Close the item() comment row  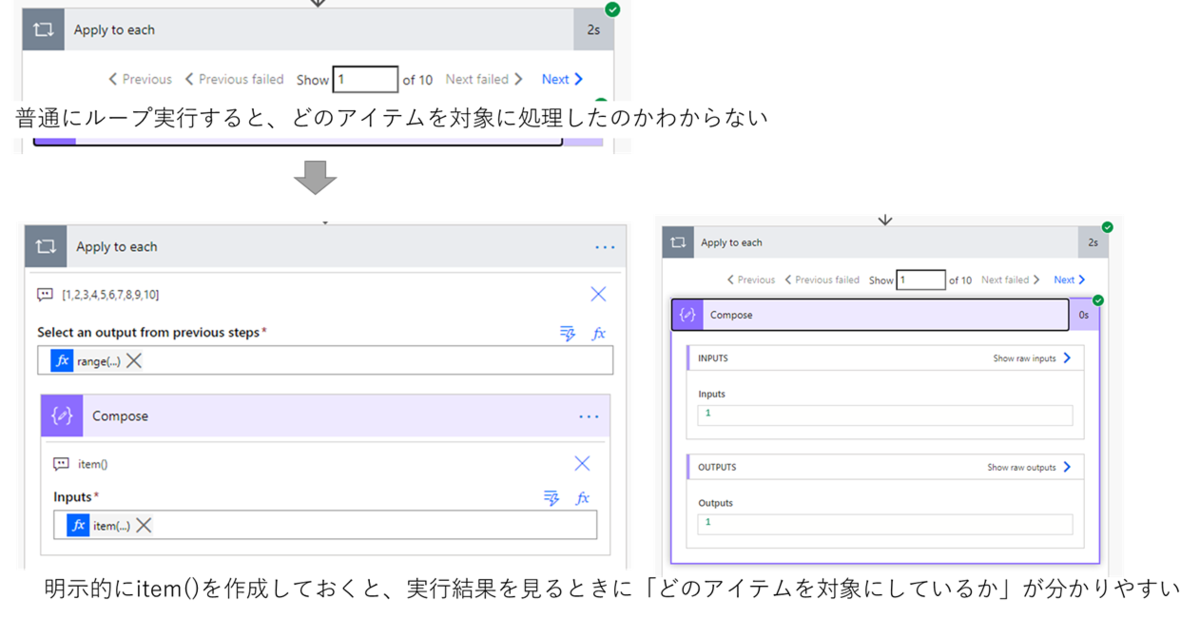coord(582,464)
